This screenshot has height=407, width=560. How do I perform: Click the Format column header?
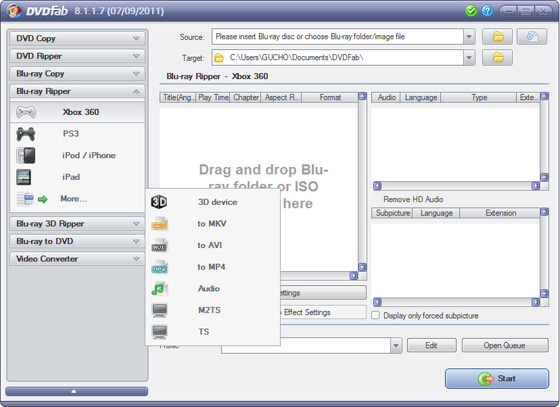(x=330, y=97)
